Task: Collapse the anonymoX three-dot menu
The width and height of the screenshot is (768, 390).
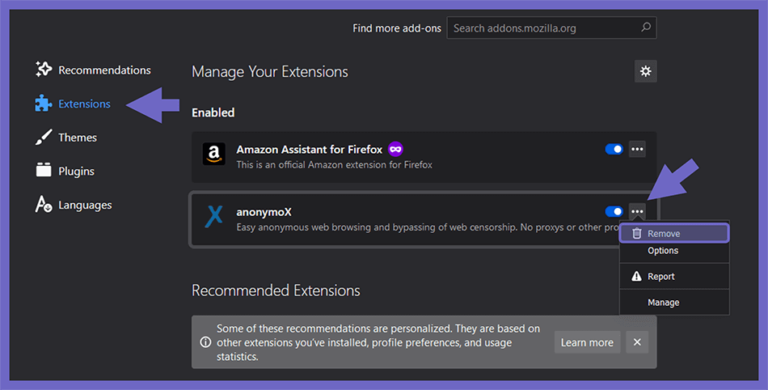Action: [637, 212]
